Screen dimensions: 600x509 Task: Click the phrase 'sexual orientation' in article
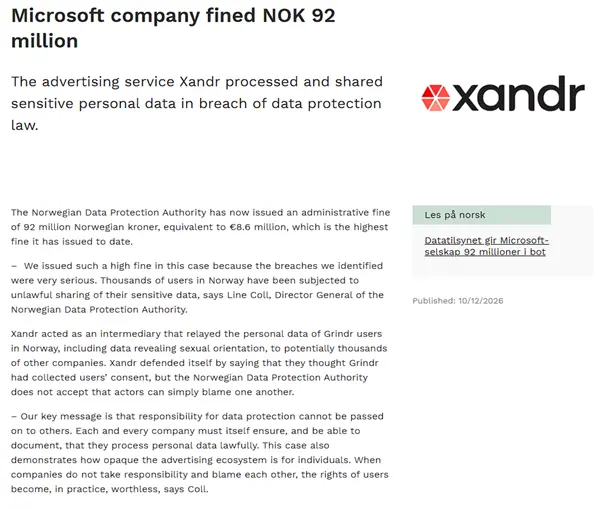pos(222,348)
